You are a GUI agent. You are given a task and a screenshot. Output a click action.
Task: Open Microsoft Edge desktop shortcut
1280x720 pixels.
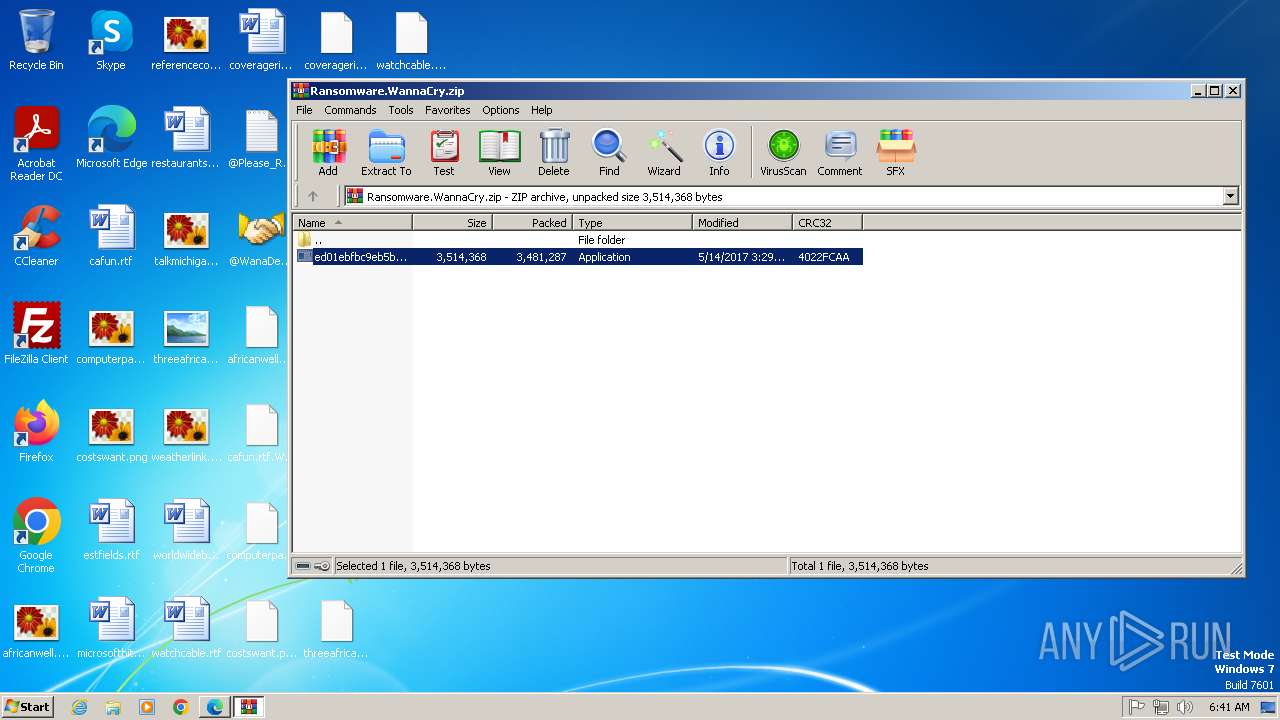click(111, 139)
